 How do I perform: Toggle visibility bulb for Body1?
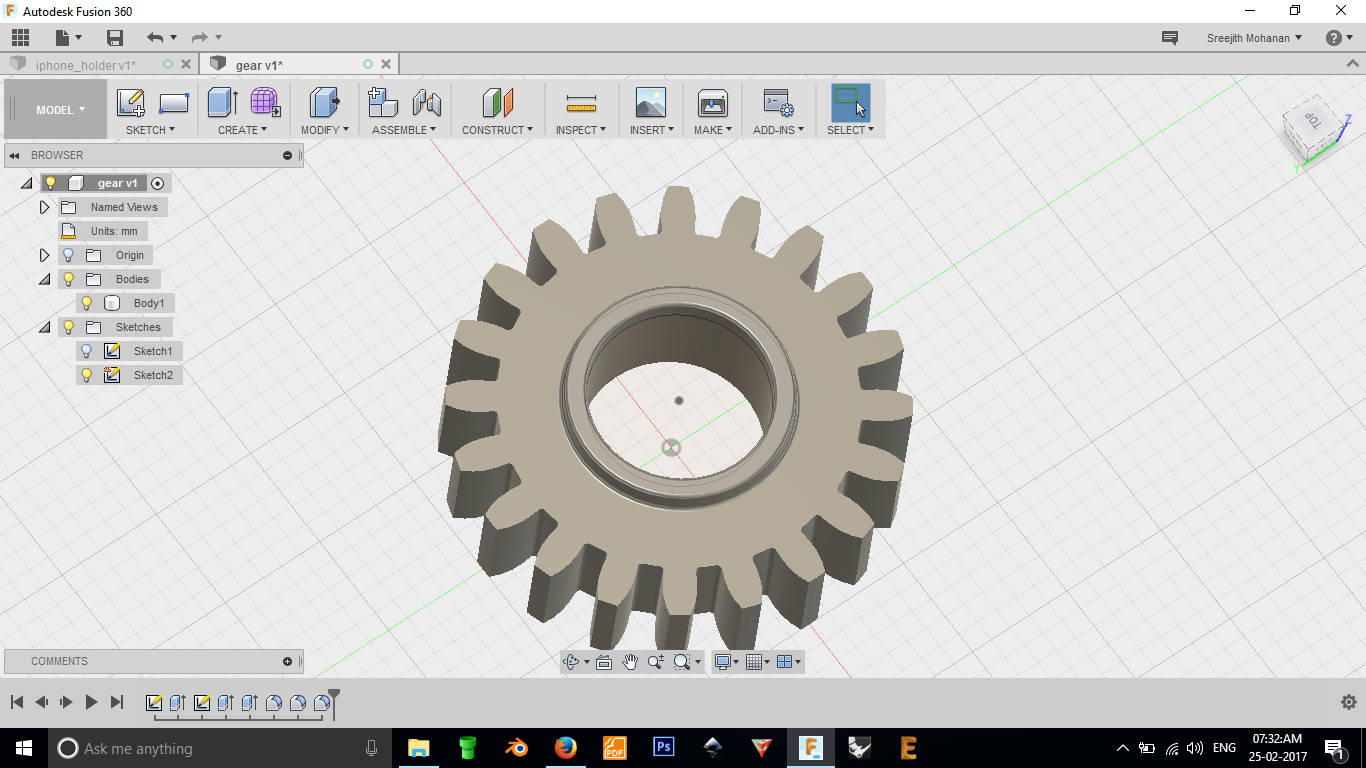coord(87,303)
